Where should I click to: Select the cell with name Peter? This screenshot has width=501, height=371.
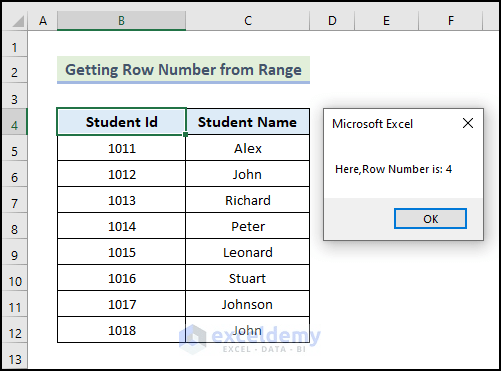pos(247,226)
